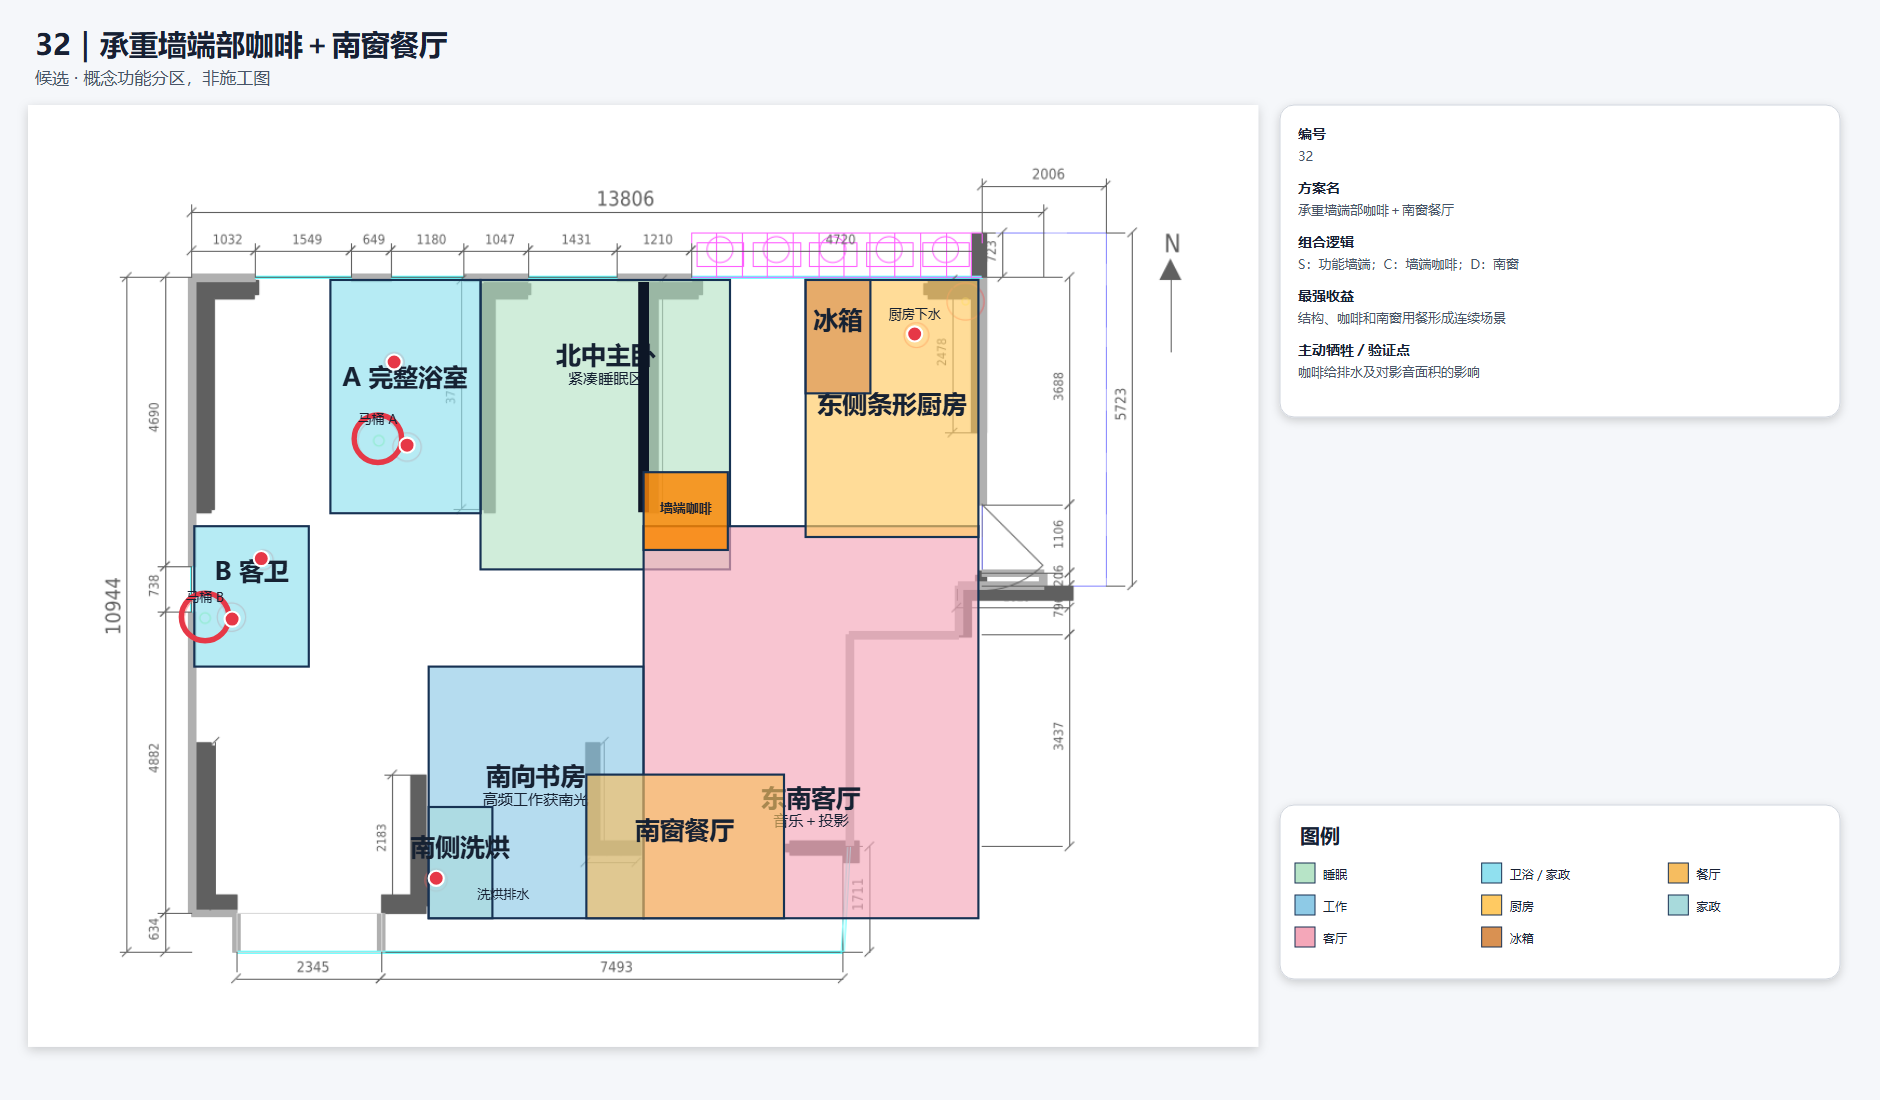The width and height of the screenshot is (1880, 1100).
Task: Click the red dot above B 客卫 label
Action: coord(261,558)
